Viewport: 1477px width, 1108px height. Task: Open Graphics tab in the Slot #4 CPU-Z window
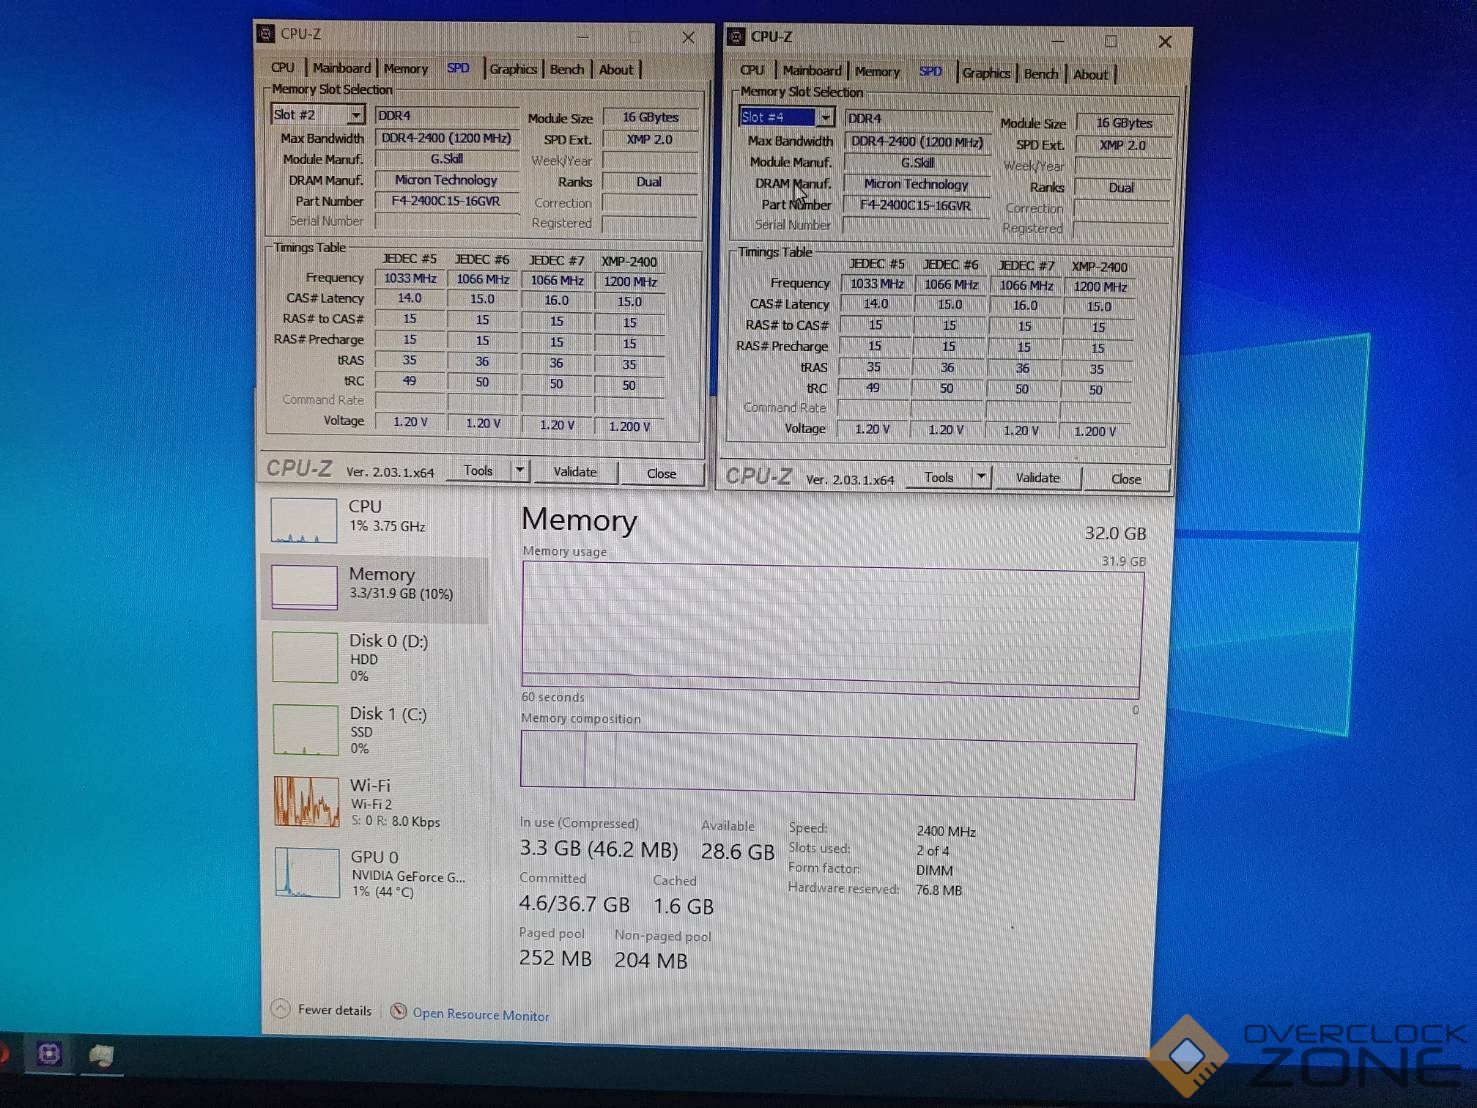[986, 73]
